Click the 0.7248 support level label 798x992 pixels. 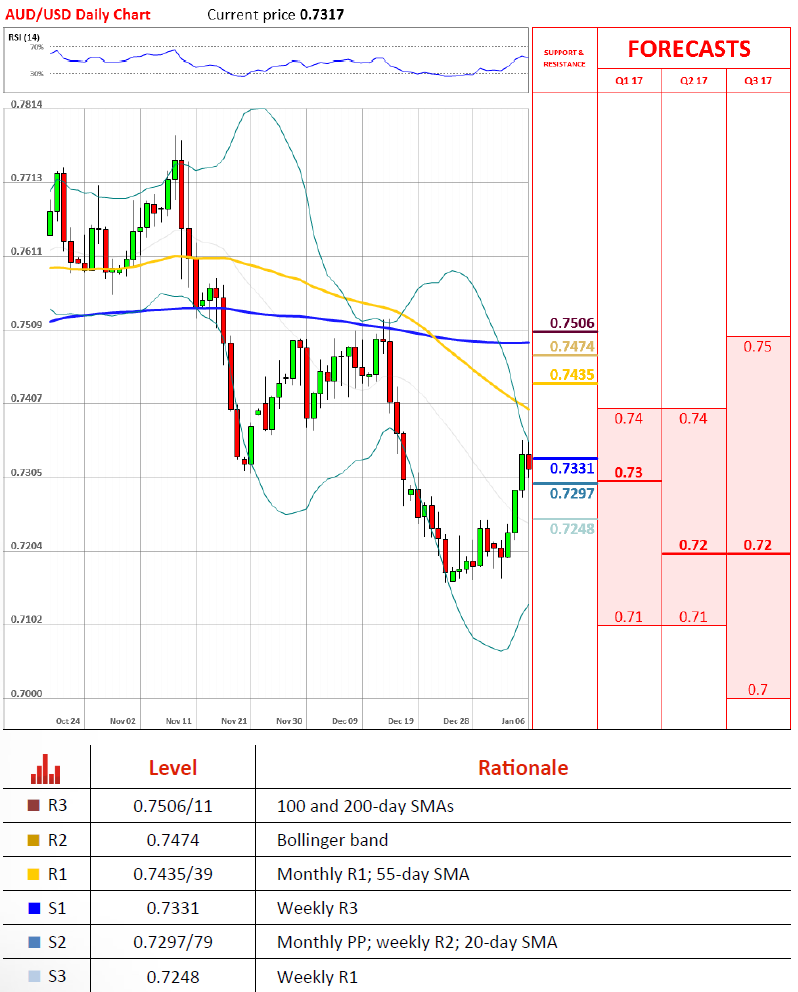[x=572, y=529]
